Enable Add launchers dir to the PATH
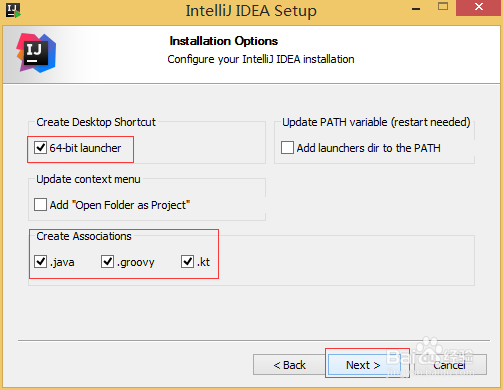The width and height of the screenshot is (503, 390). point(287,147)
